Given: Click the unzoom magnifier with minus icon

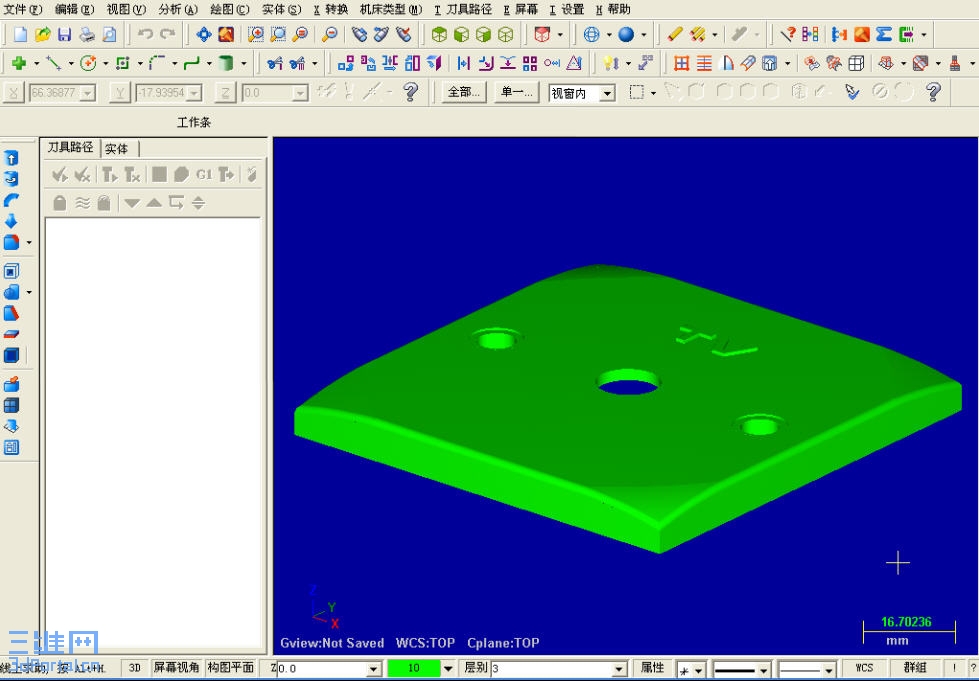Looking at the screenshot, I should [330, 34].
